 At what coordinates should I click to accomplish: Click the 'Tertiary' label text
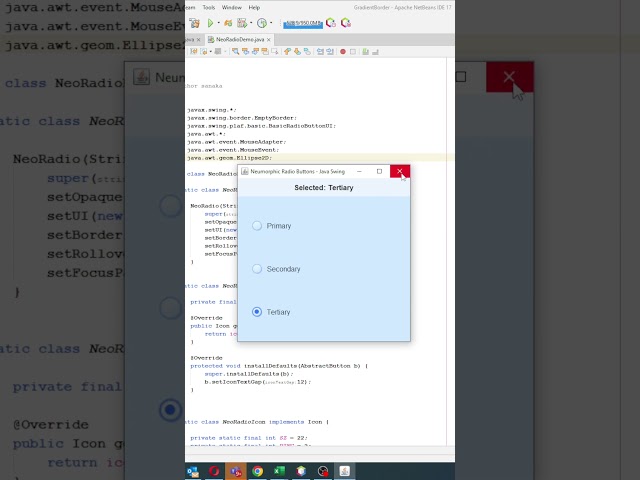click(278, 312)
